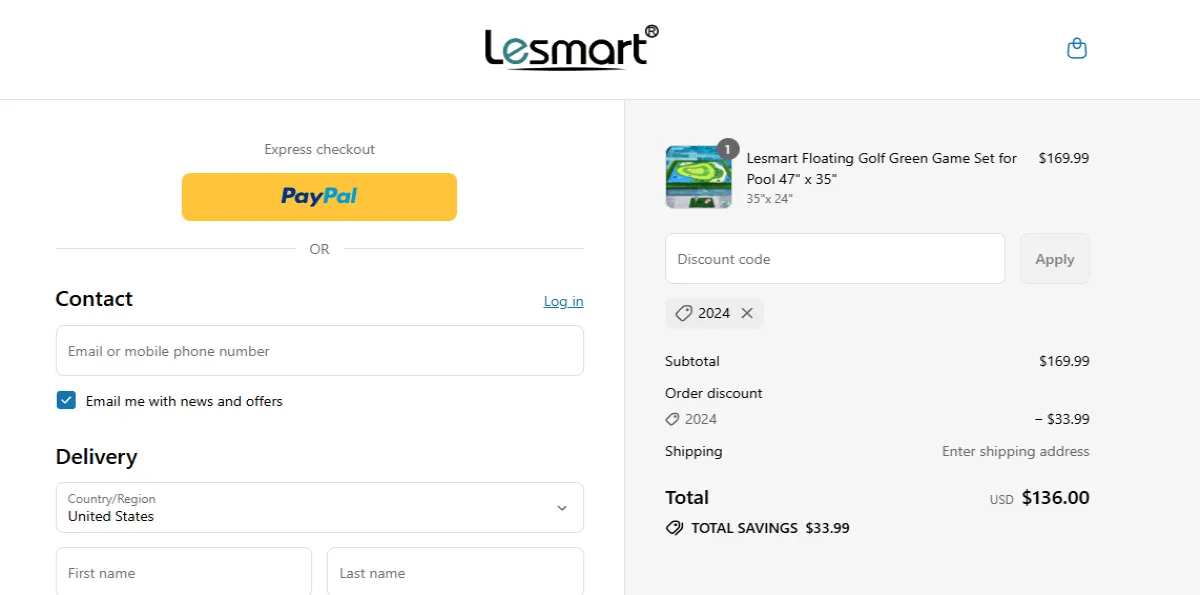Click the item quantity badge

click(728, 150)
